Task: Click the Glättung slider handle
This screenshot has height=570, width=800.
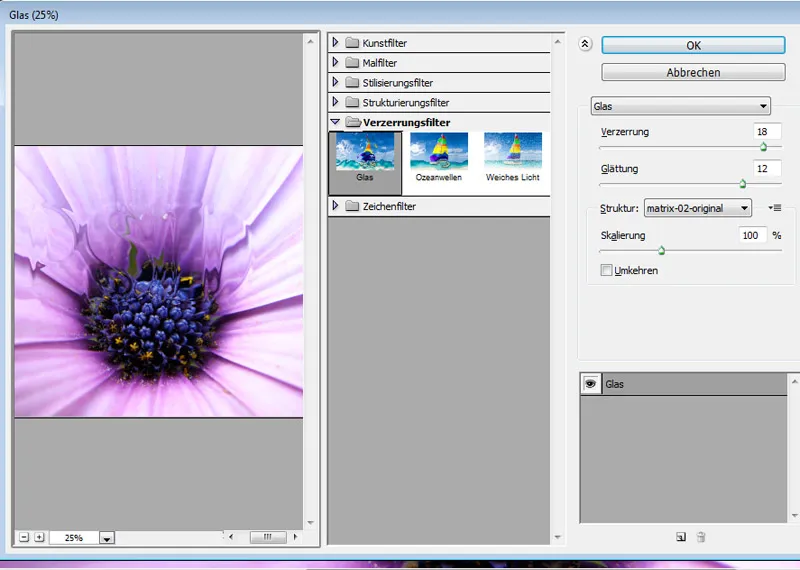Action: pyautogui.click(x=743, y=183)
